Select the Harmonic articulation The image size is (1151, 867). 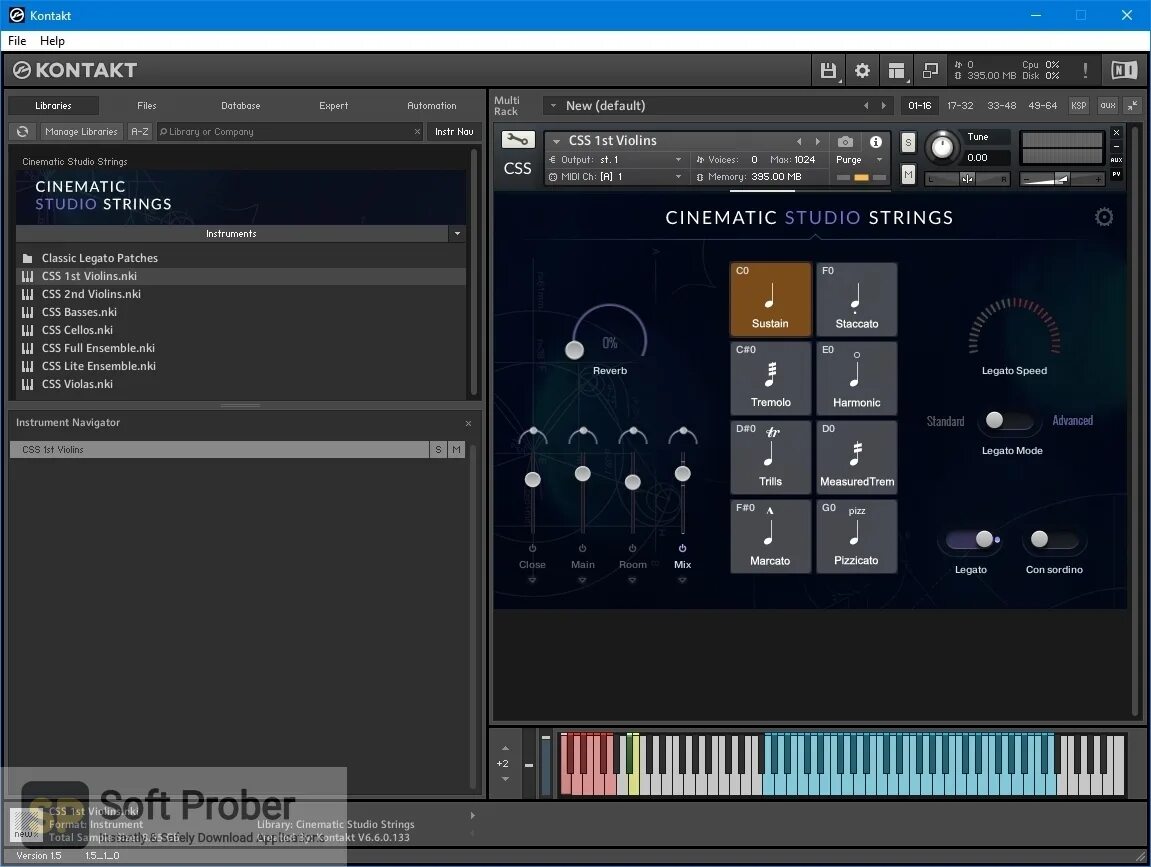[857, 377]
